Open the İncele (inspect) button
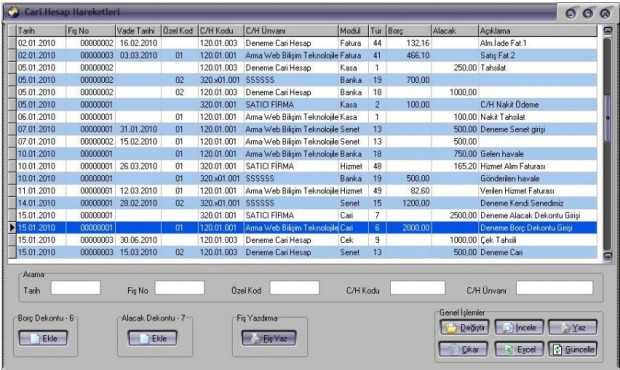 [519, 328]
